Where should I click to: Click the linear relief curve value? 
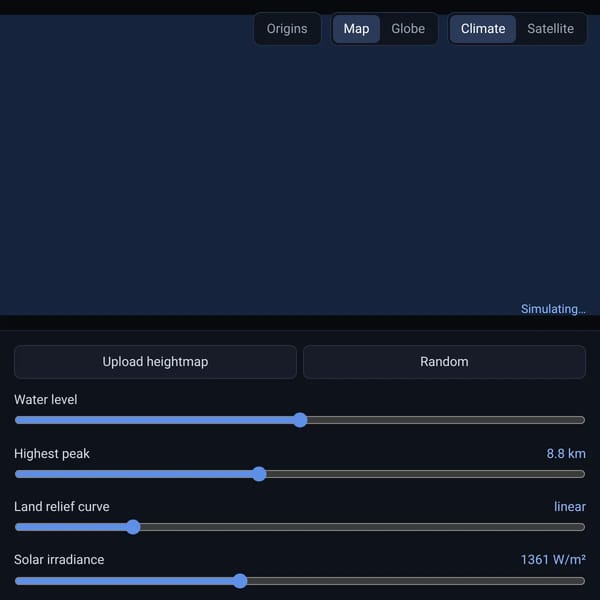(x=570, y=507)
